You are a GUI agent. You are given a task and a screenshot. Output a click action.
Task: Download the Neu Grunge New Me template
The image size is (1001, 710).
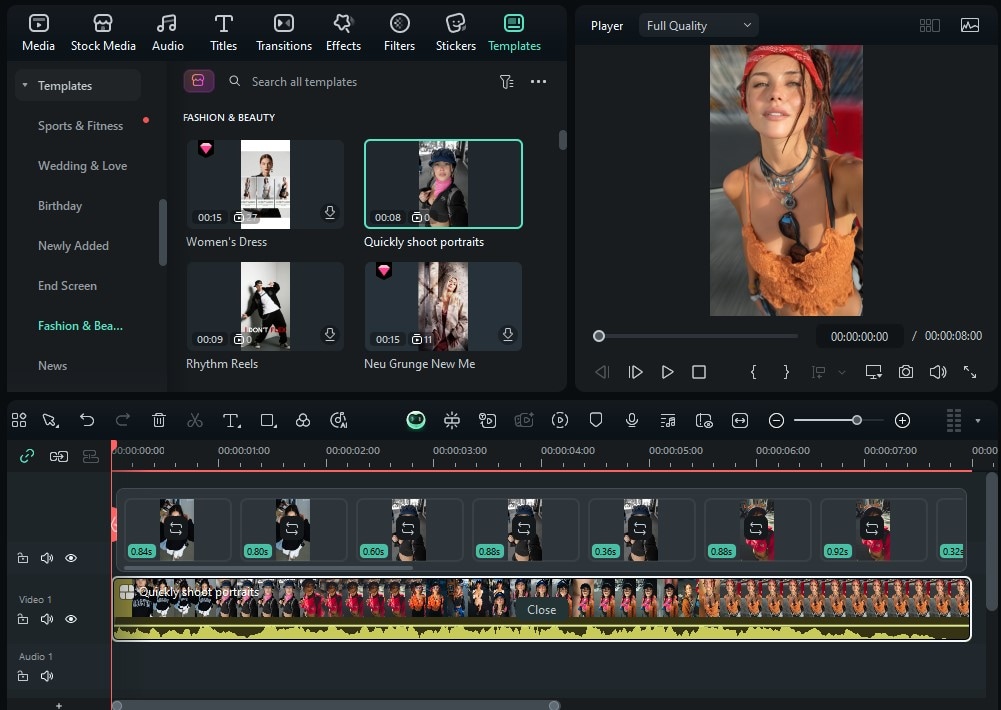[x=508, y=334]
